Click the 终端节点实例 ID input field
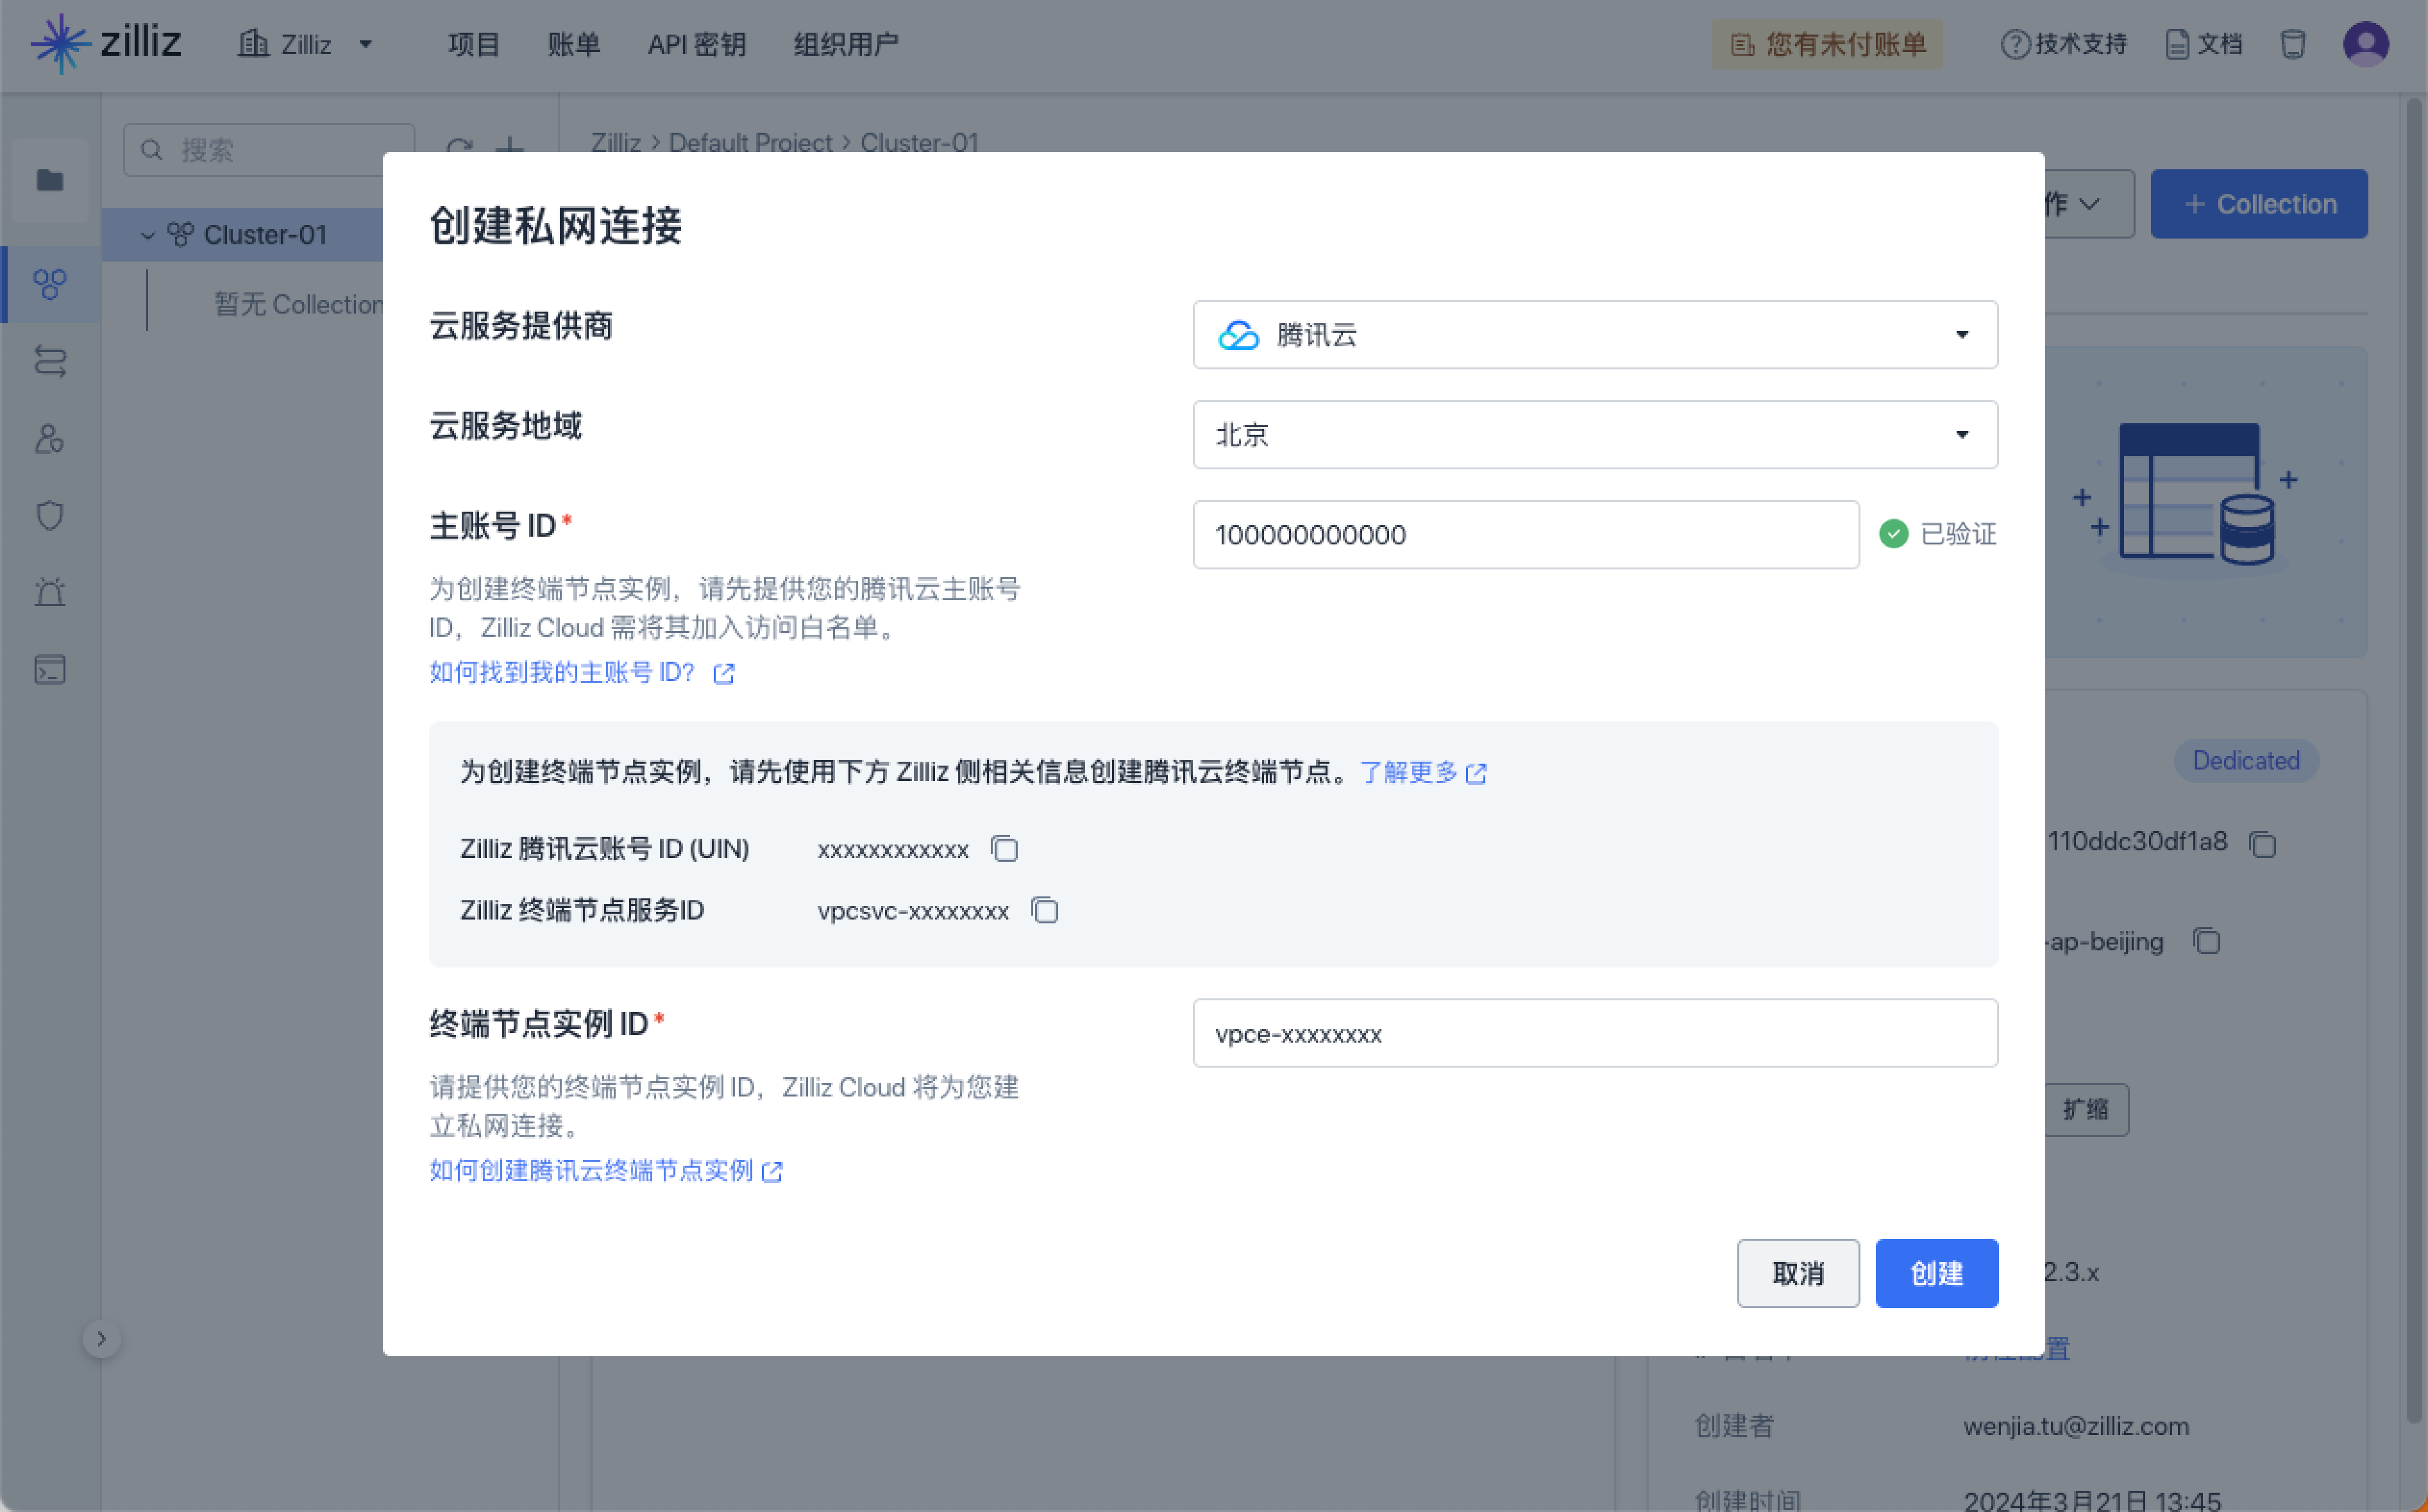2428x1512 pixels. (1595, 1033)
